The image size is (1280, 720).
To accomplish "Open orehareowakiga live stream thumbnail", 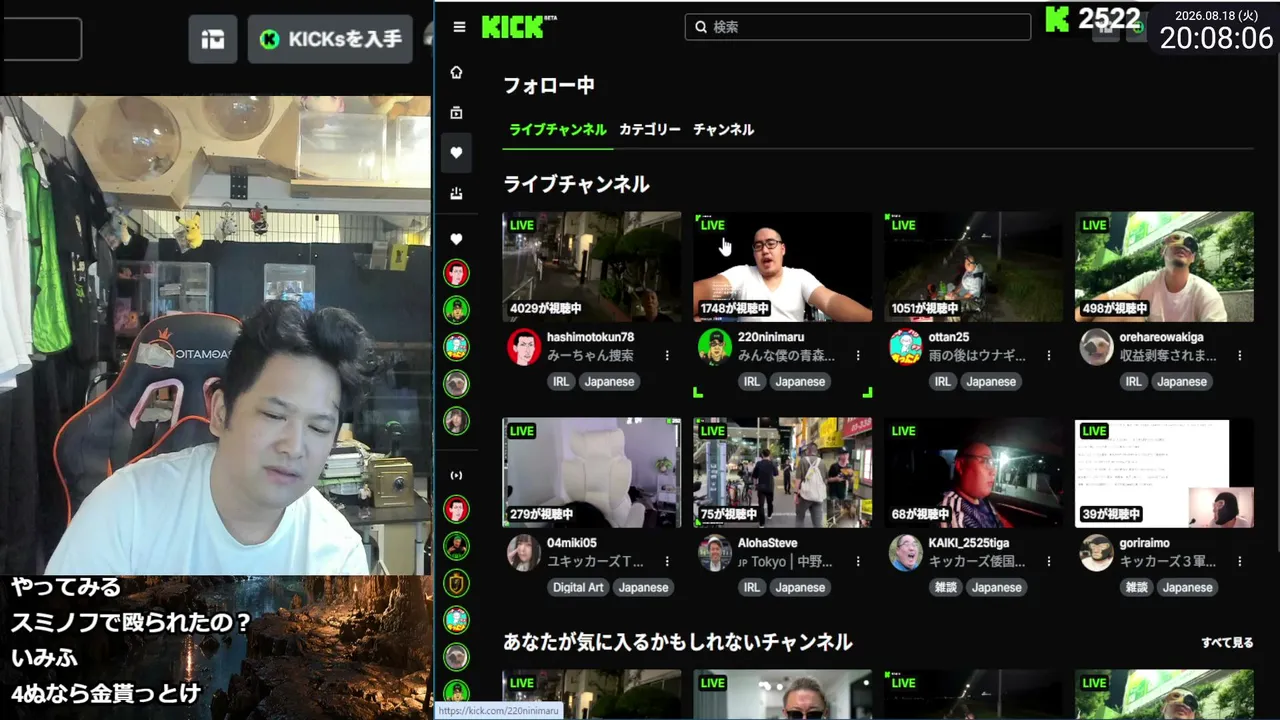I will 1165,267.
